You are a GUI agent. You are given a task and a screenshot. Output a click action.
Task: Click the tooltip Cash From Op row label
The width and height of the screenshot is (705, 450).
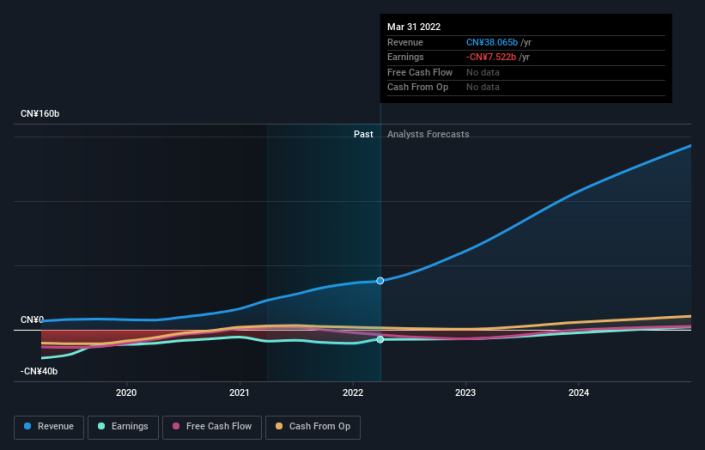tap(418, 87)
